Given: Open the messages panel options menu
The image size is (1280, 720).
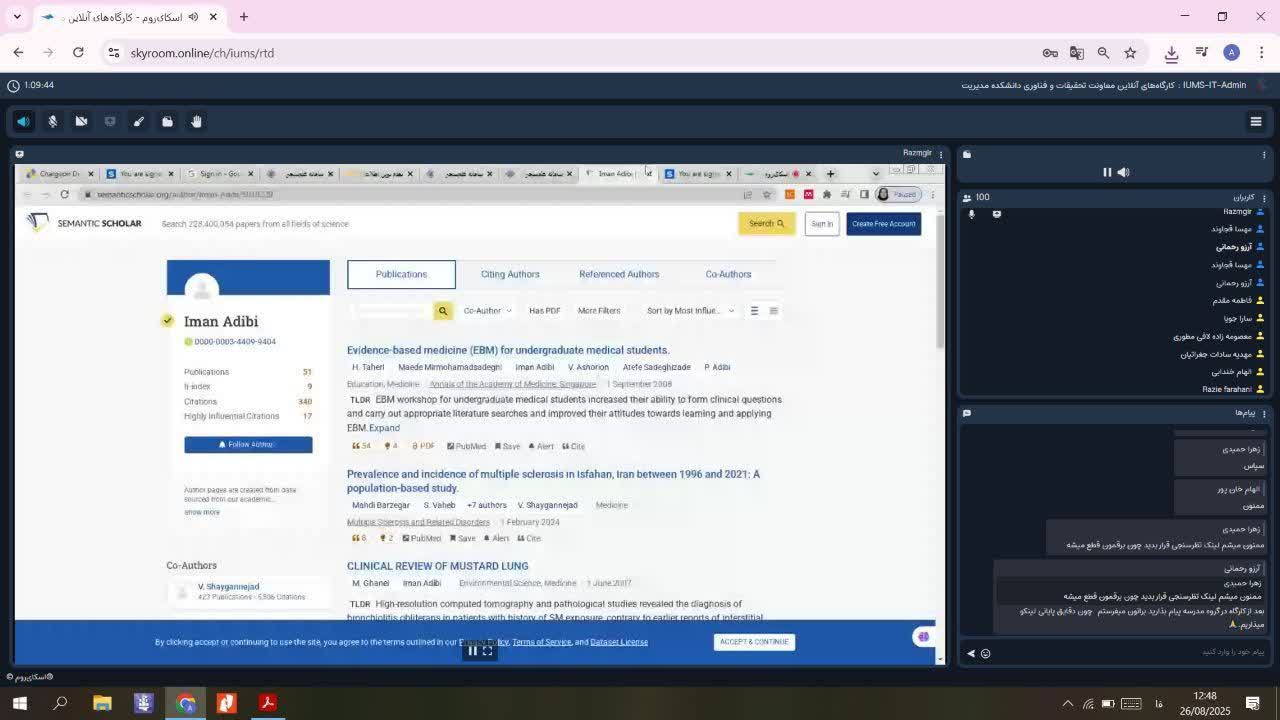Looking at the screenshot, I should [1264, 413].
